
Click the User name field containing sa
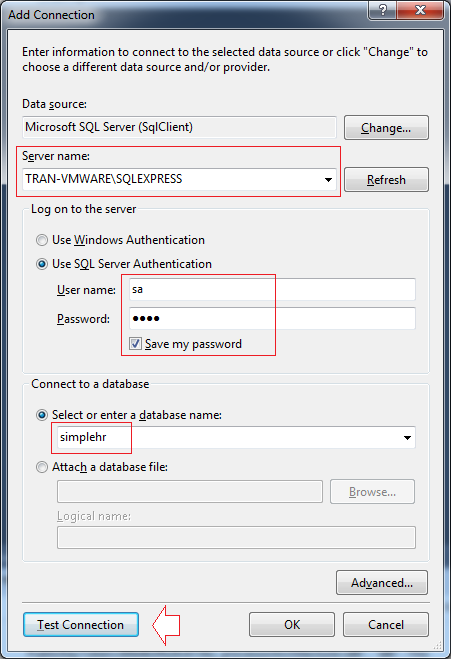(272, 289)
